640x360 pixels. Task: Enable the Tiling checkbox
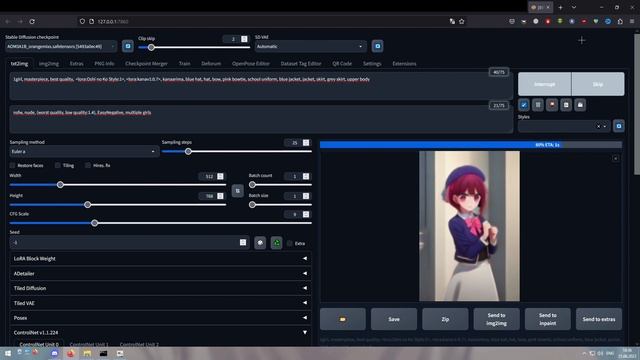point(58,165)
